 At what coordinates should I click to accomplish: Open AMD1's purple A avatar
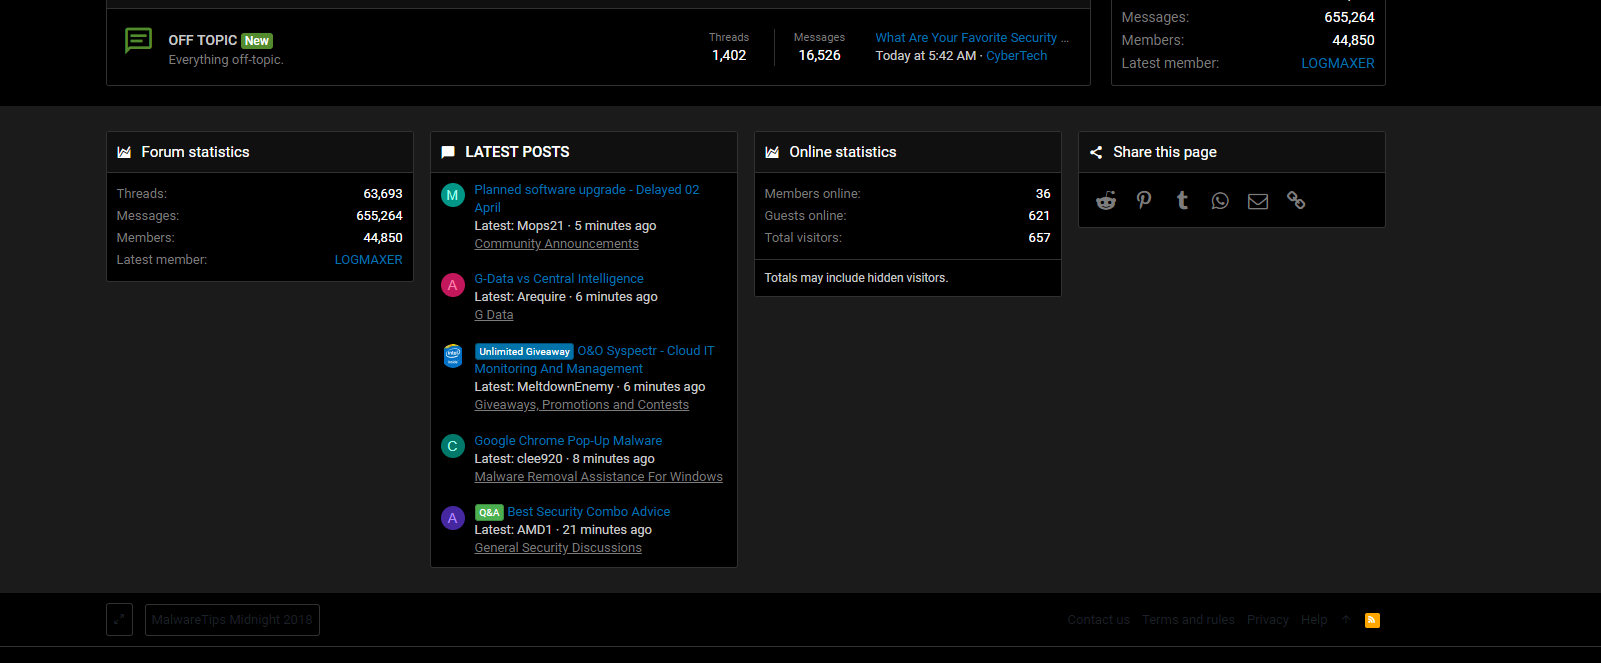[452, 518]
